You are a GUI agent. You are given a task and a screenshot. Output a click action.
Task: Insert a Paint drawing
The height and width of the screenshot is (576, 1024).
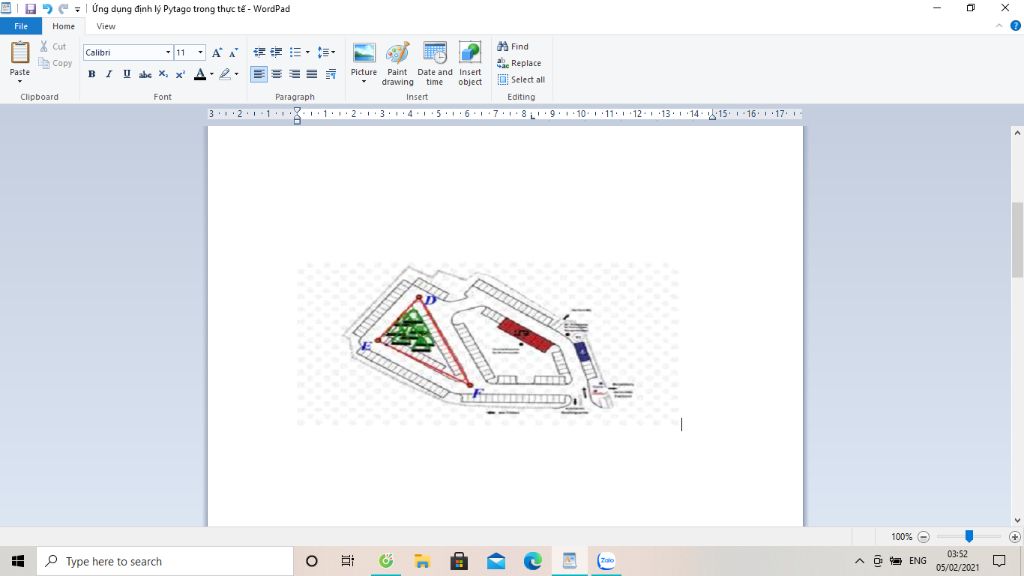397,63
